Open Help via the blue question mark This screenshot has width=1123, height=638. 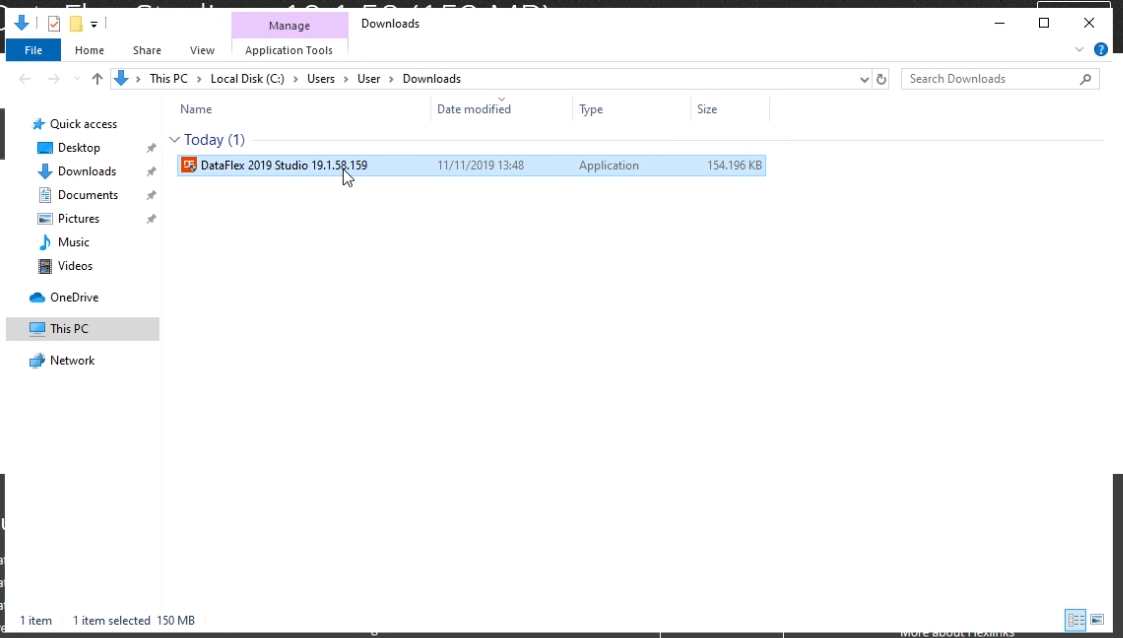1101,50
